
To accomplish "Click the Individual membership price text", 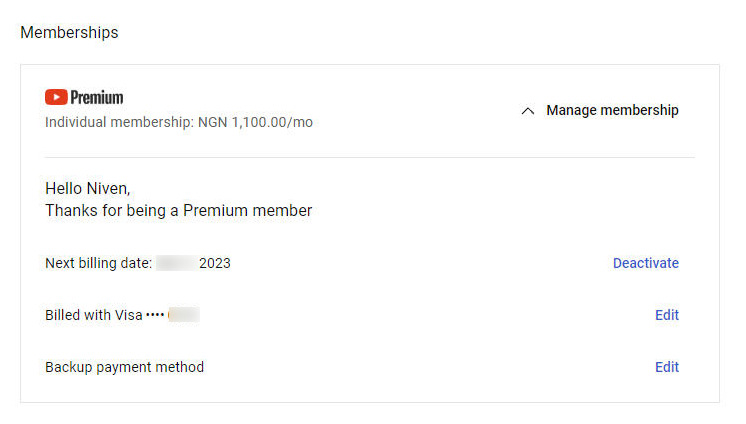I will 179,122.
